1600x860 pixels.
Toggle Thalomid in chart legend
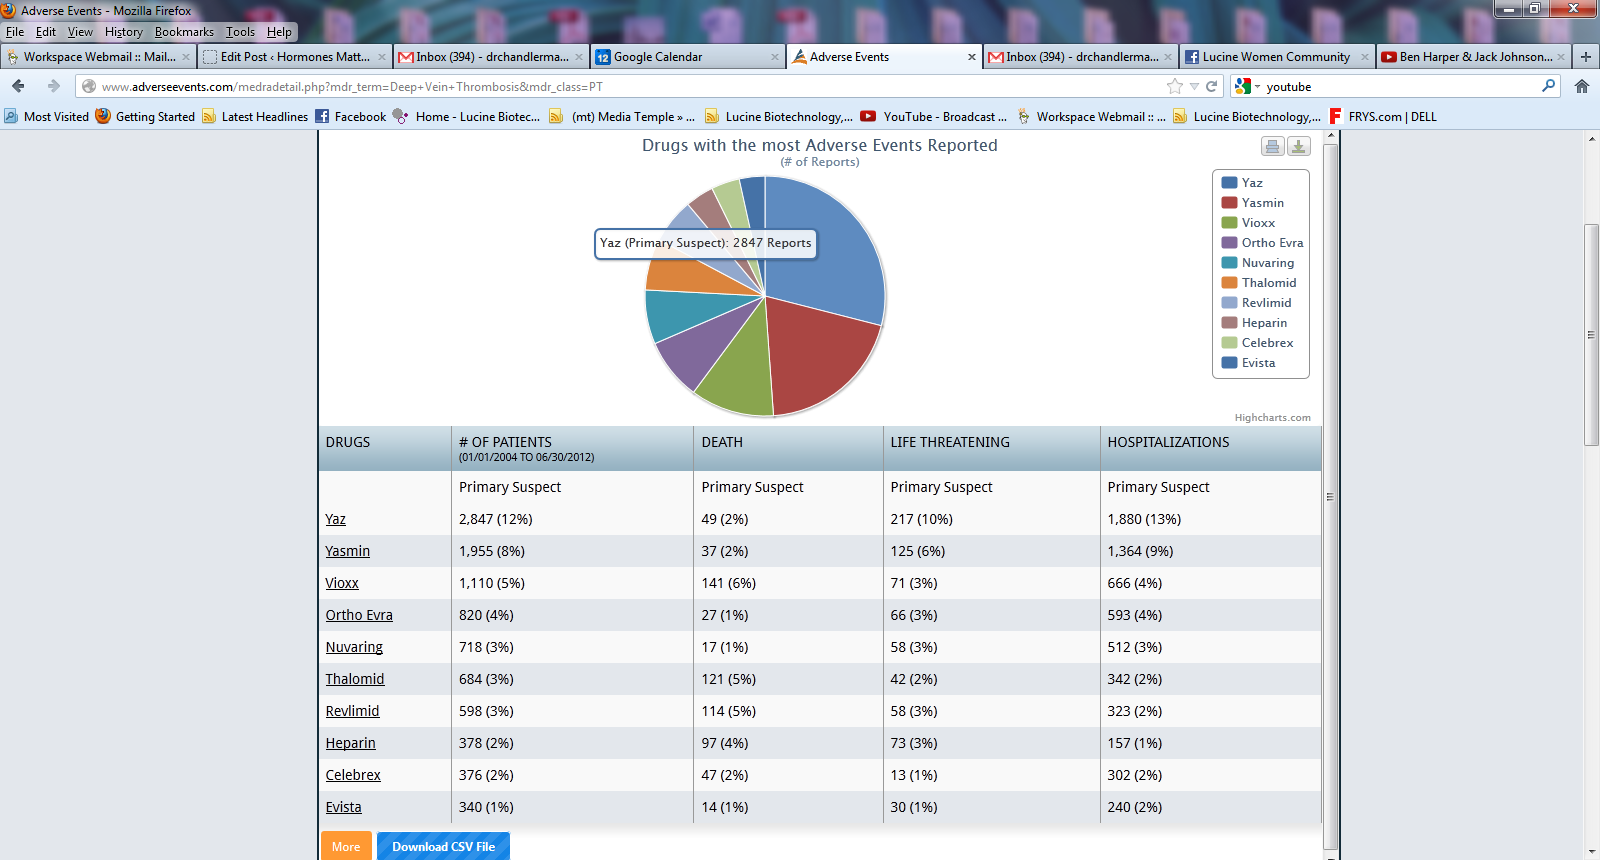click(x=1259, y=283)
